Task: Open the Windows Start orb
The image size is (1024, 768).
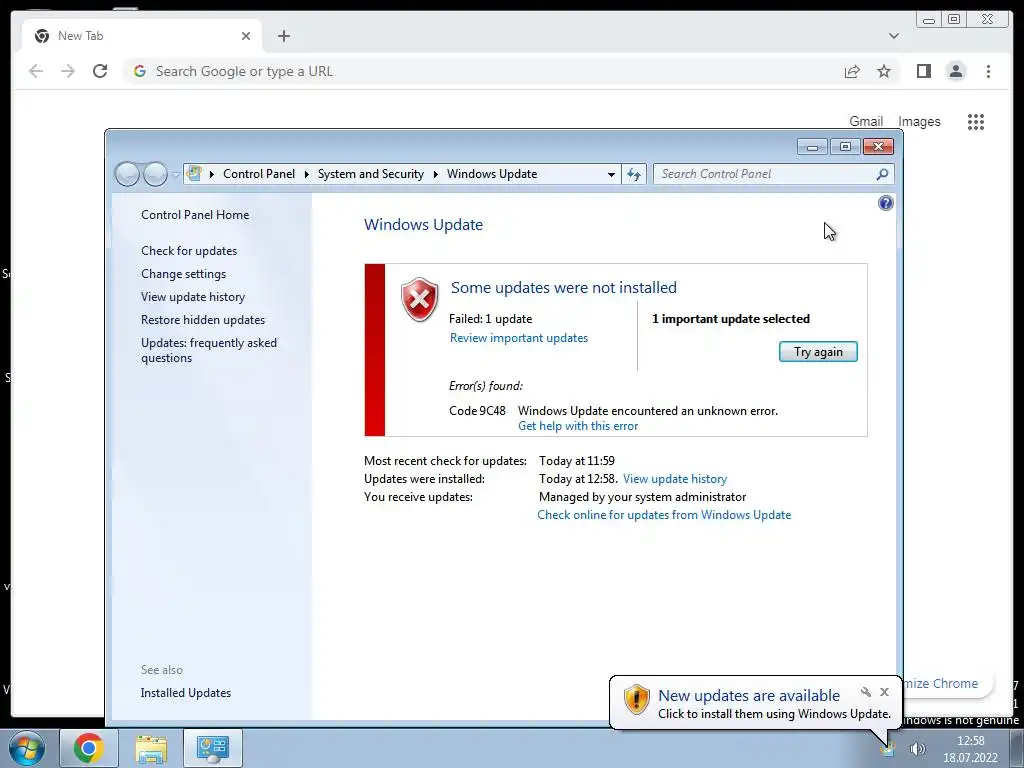Action: pos(26,748)
